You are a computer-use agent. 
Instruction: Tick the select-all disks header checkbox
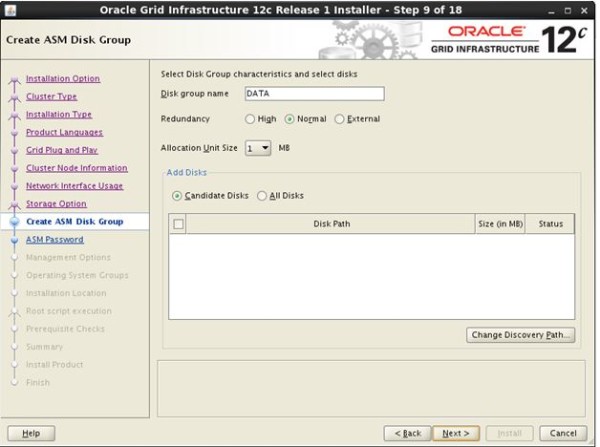click(178, 224)
